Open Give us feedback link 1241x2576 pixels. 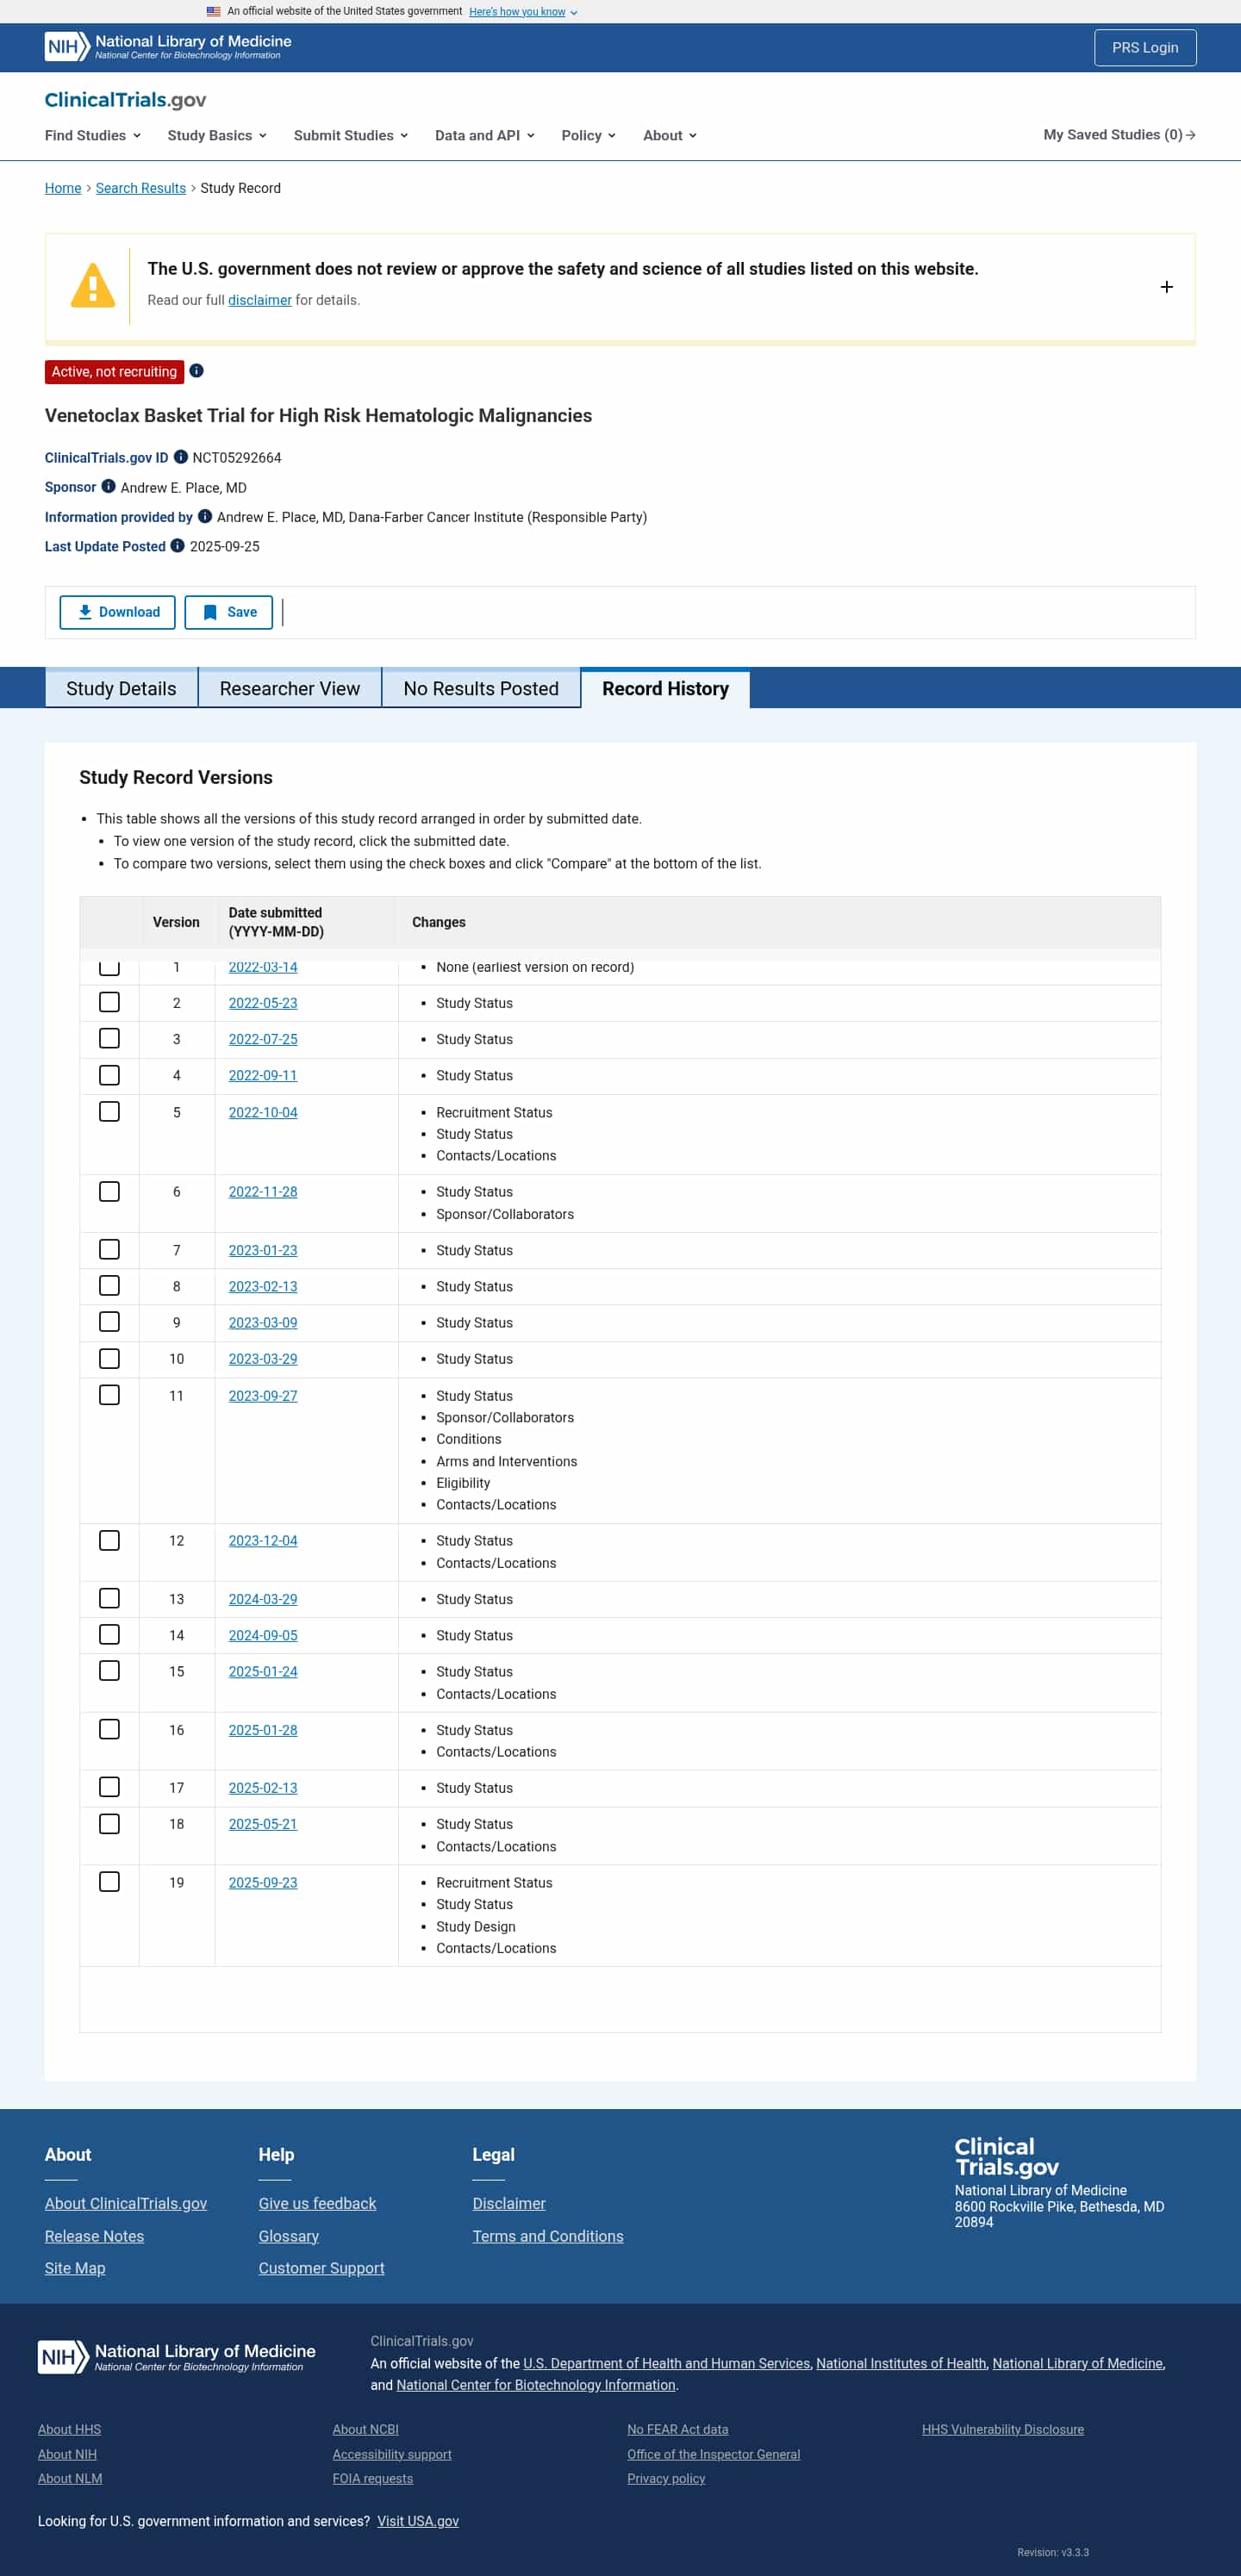317,2203
